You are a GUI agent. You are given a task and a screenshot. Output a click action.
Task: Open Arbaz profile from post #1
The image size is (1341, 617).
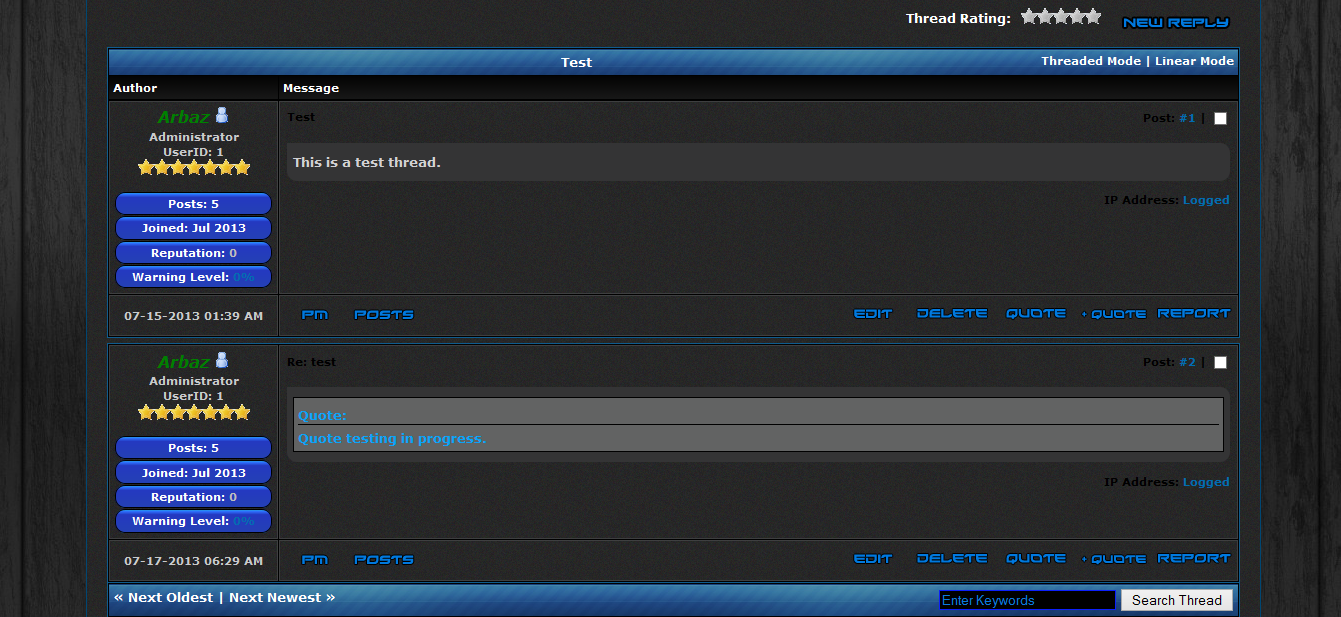pos(183,117)
